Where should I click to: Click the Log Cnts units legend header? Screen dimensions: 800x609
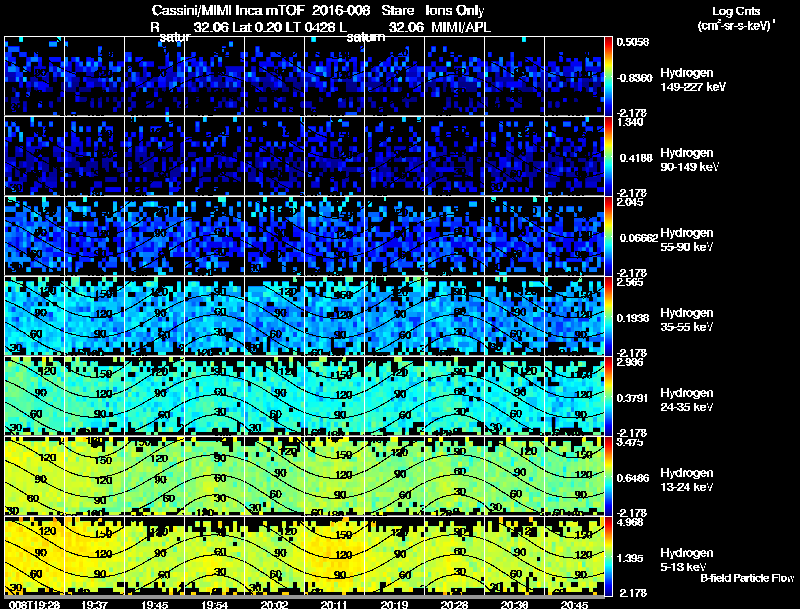click(x=736, y=11)
